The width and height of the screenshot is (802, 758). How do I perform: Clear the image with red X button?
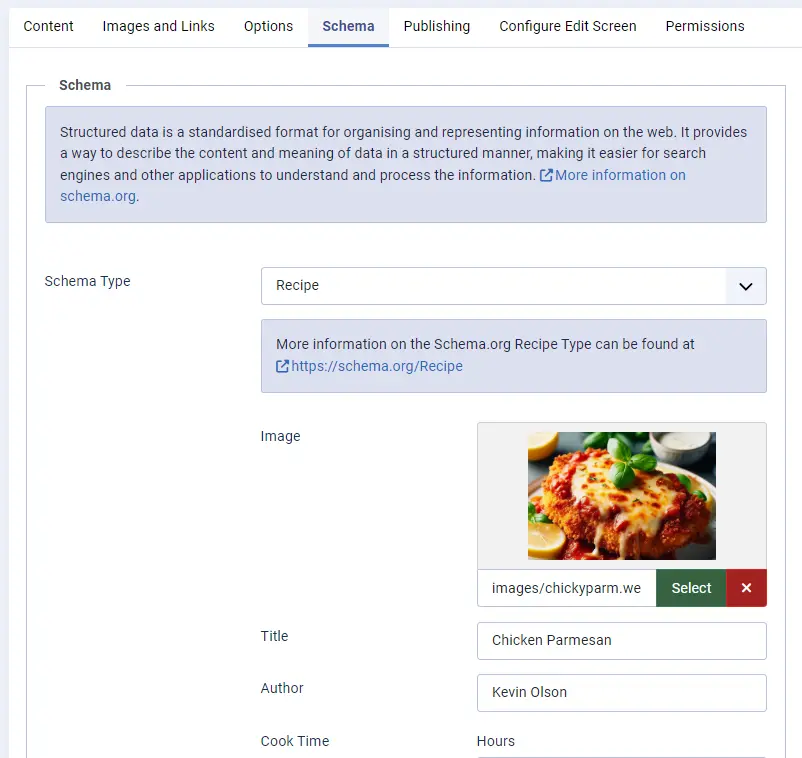pos(746,588)
